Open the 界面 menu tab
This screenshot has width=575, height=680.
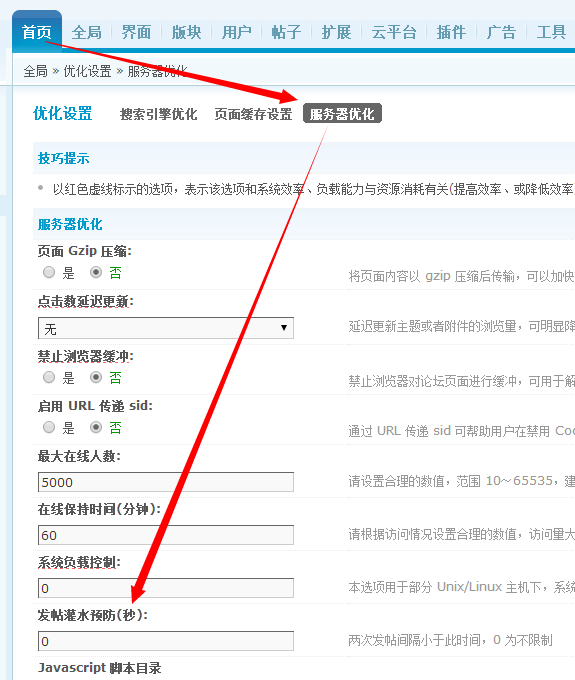[136, 32]
